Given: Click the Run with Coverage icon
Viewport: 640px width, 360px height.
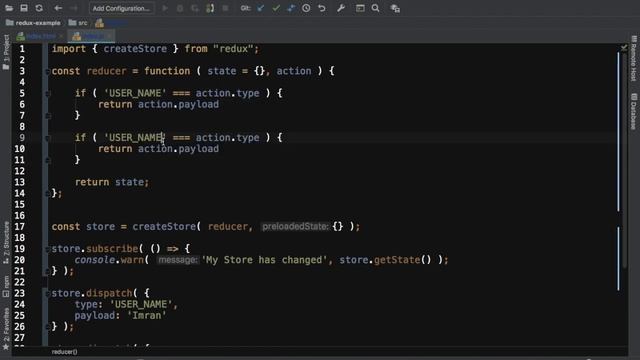Looking at the screenshot, I should click(195, 8).
